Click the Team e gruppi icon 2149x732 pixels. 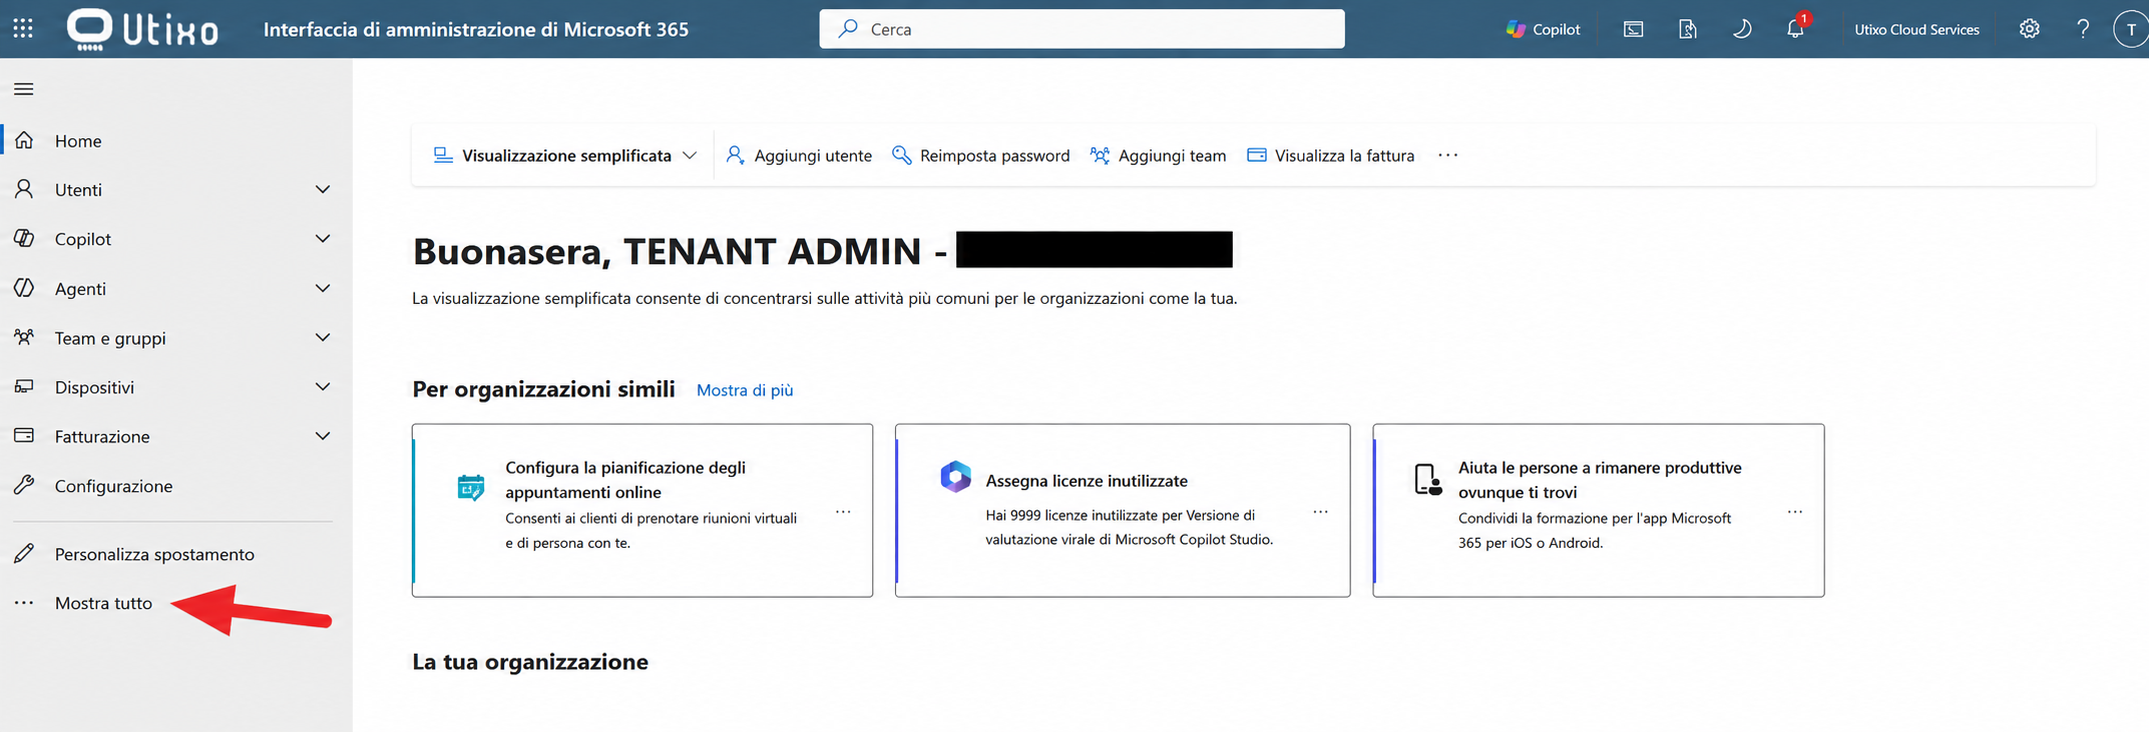pyautogui.click(x=24, y=337)
